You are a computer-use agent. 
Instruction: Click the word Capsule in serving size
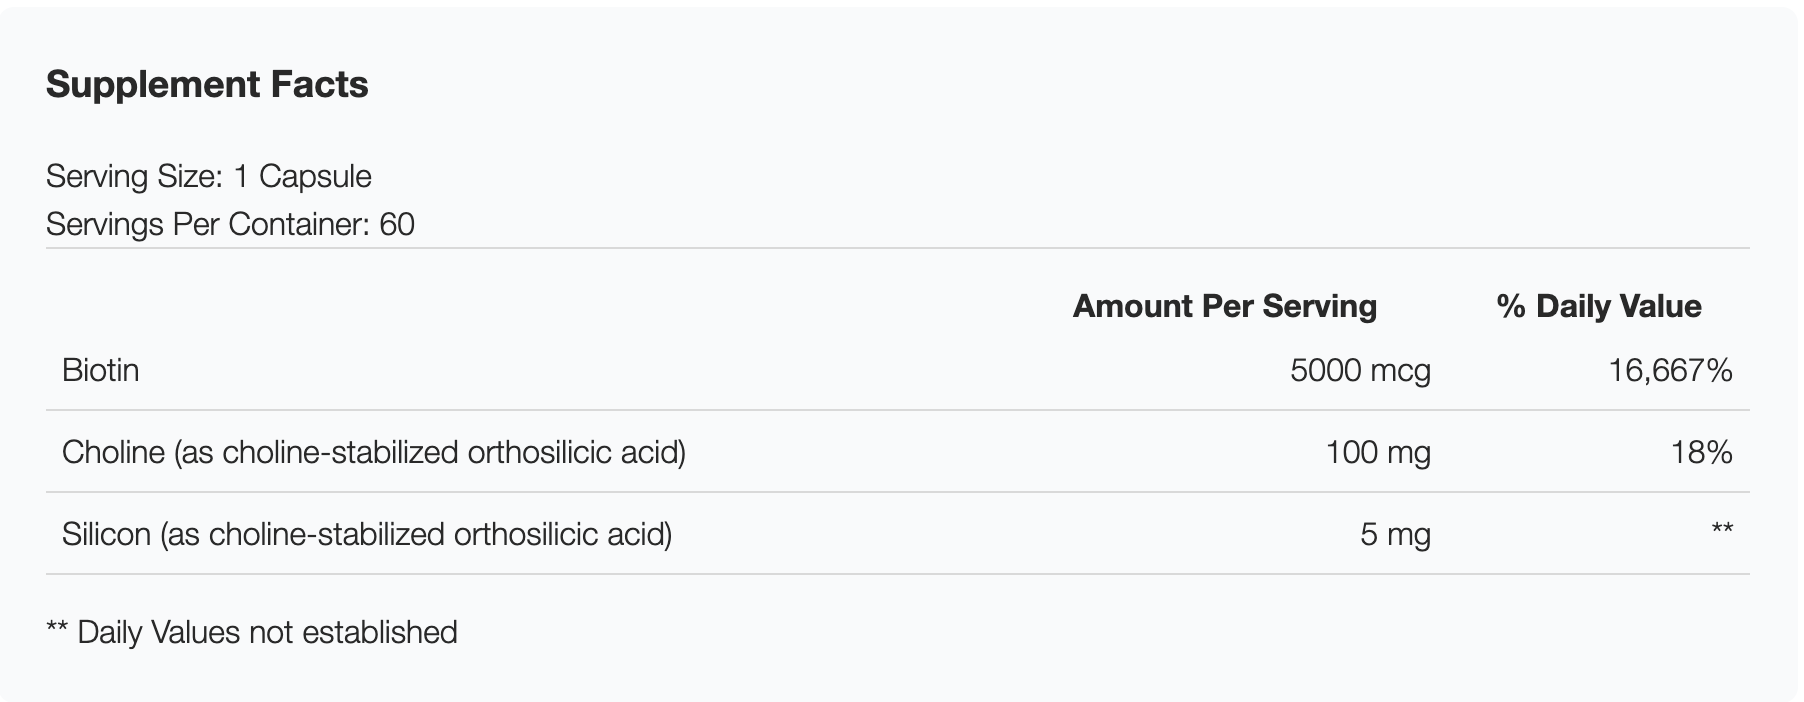(315, 177)
